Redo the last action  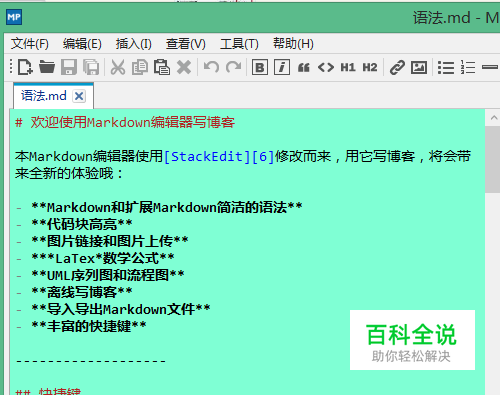pos(233,67)
